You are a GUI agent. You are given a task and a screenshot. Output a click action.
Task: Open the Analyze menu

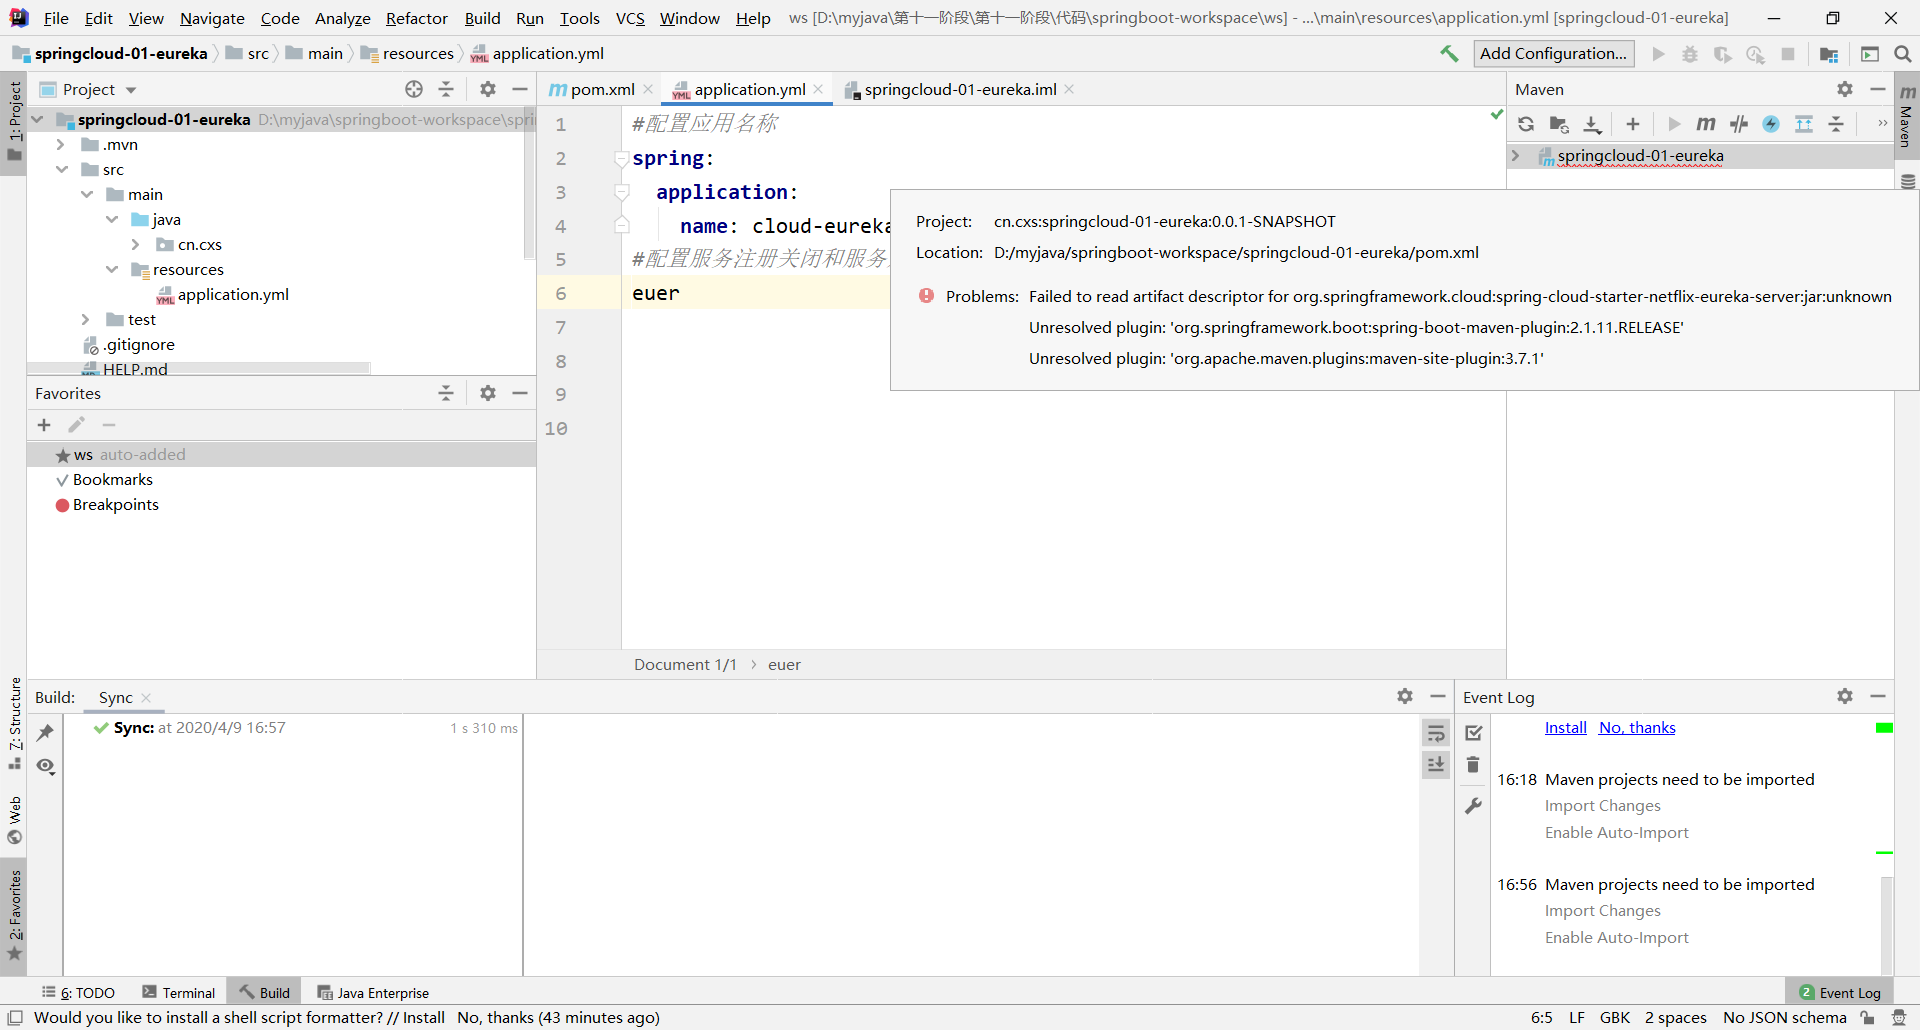(x=343, y=18)
